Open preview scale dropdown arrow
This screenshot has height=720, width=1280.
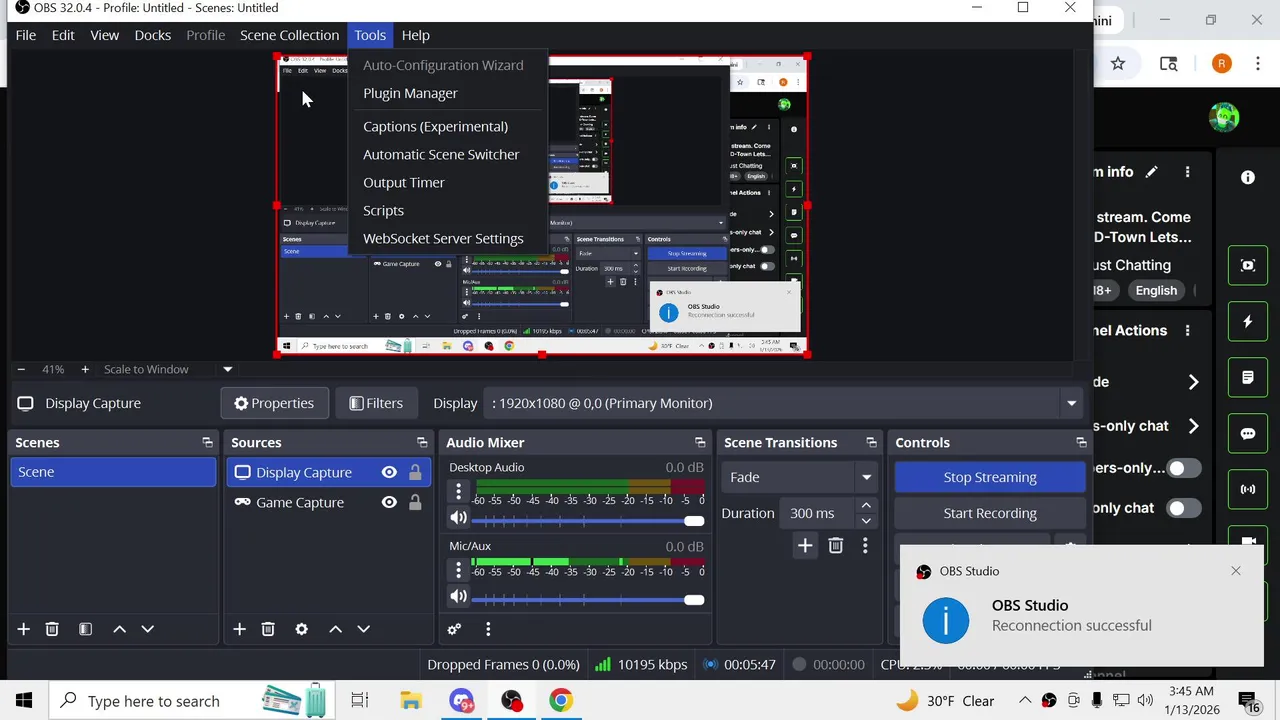tap(227, 369)
